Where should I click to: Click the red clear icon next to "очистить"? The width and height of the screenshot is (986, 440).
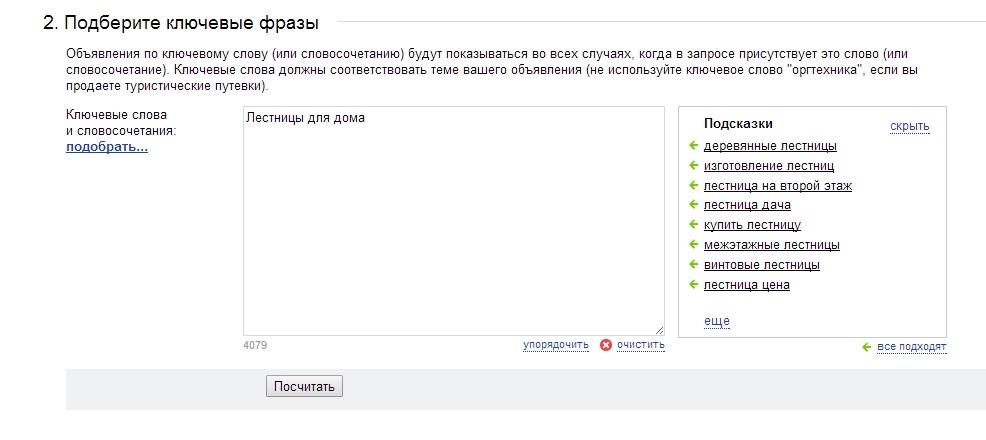point(605,345)
